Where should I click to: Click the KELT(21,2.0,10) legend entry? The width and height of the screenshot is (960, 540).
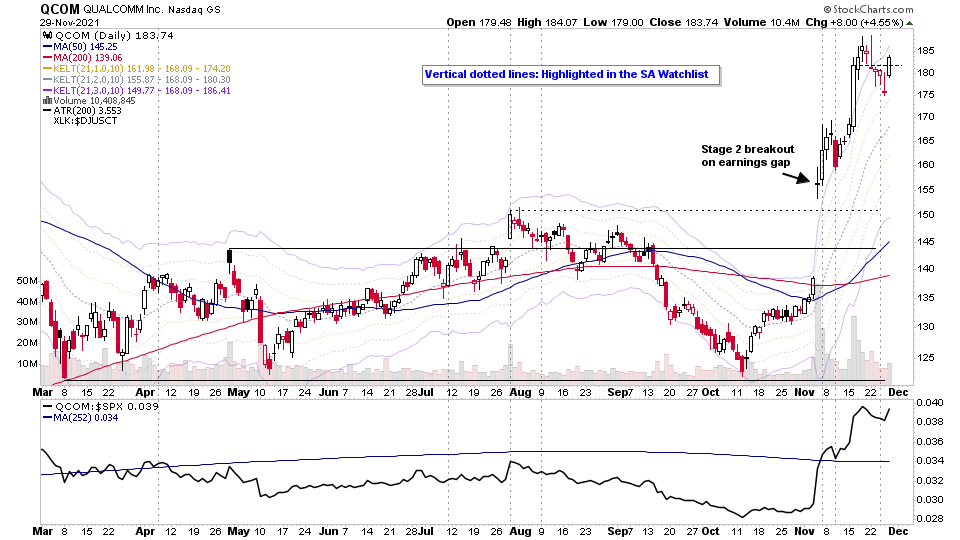(x=137, y=80)
